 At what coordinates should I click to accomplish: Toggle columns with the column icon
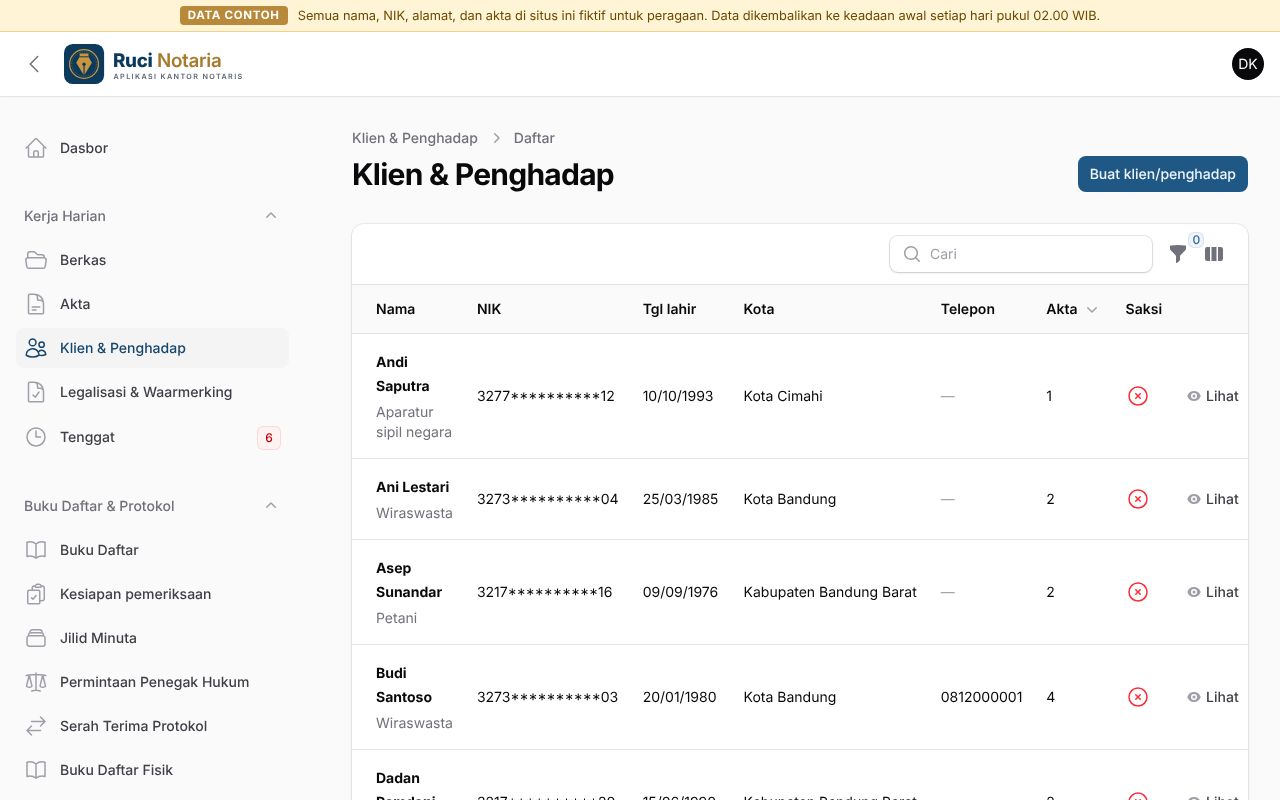(x=1214, y=254)
